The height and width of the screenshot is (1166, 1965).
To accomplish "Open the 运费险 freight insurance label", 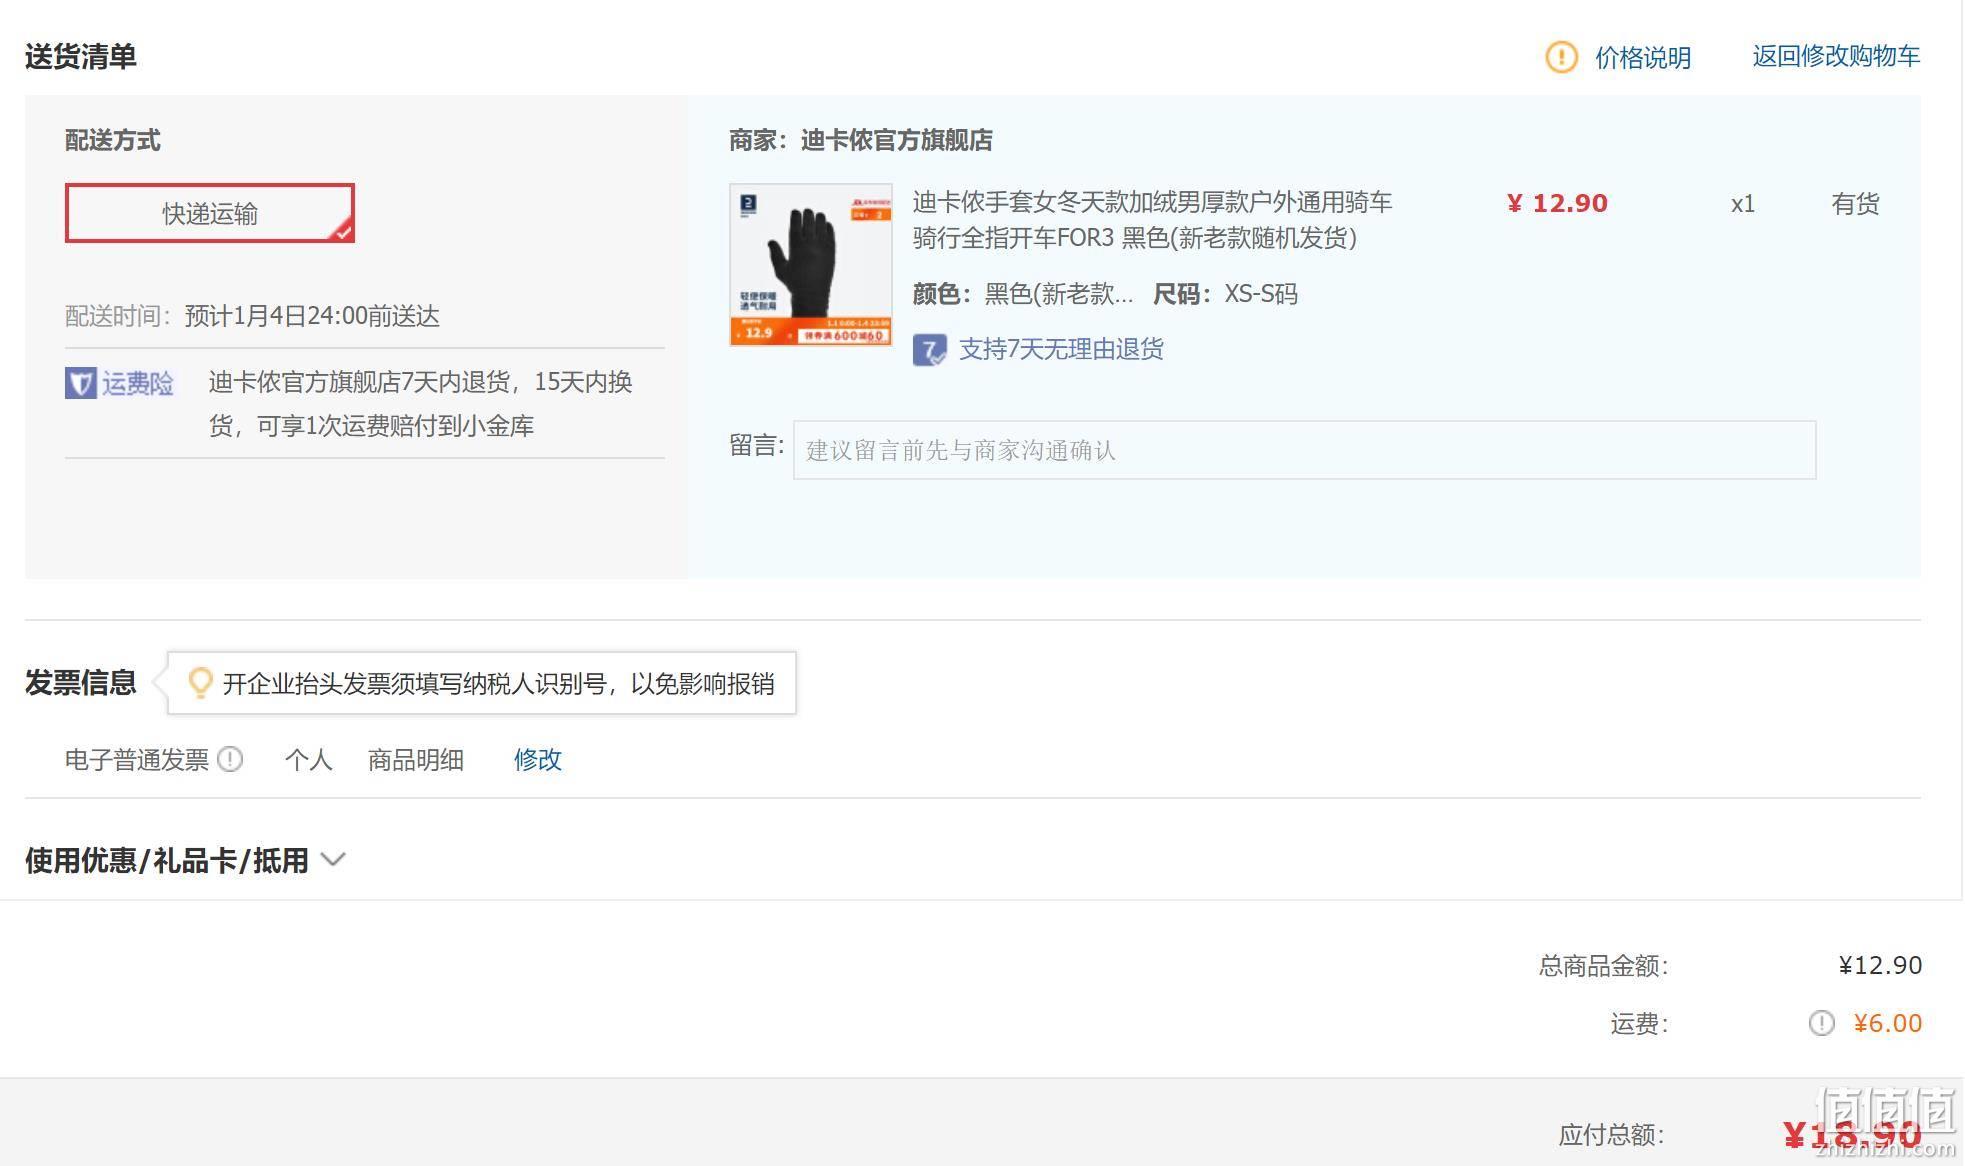I will 138,383.
